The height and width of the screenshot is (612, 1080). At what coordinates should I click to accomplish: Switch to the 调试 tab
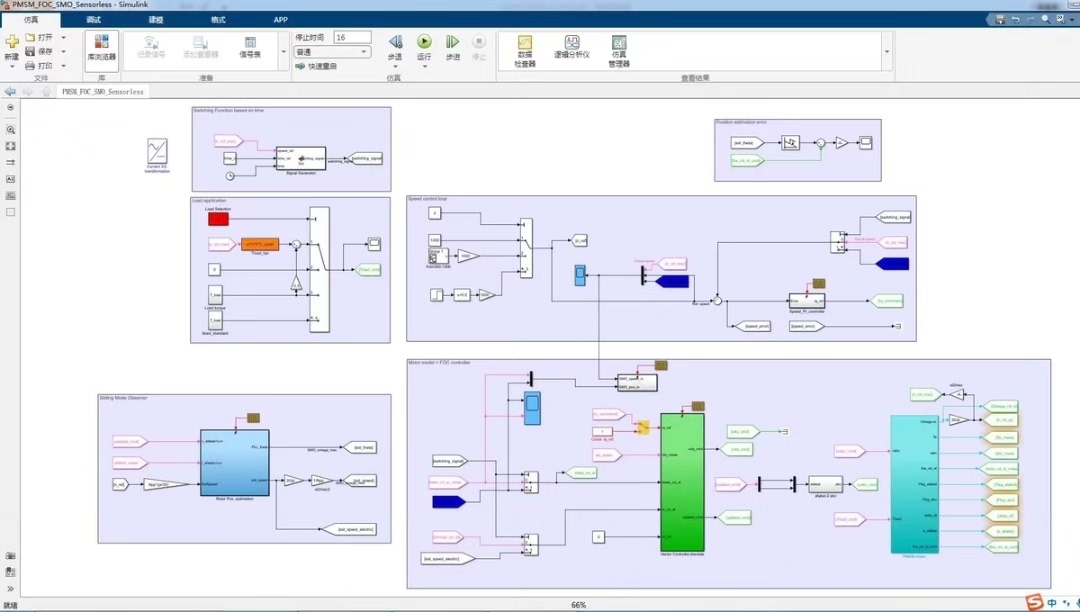tap(94, 20)
